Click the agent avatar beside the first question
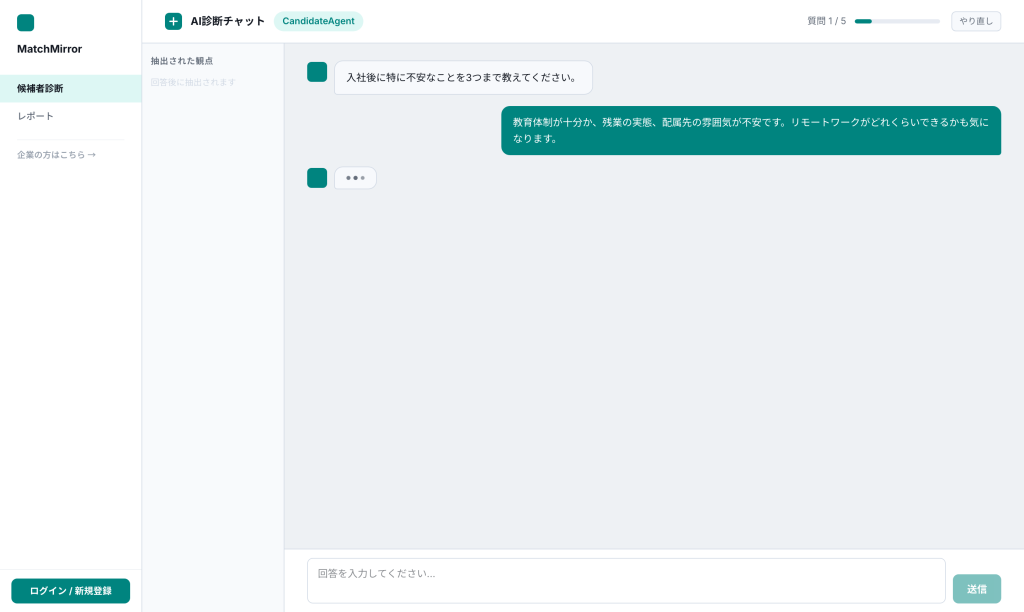Viewport: 1024px width, 612px height. point(317,72)
